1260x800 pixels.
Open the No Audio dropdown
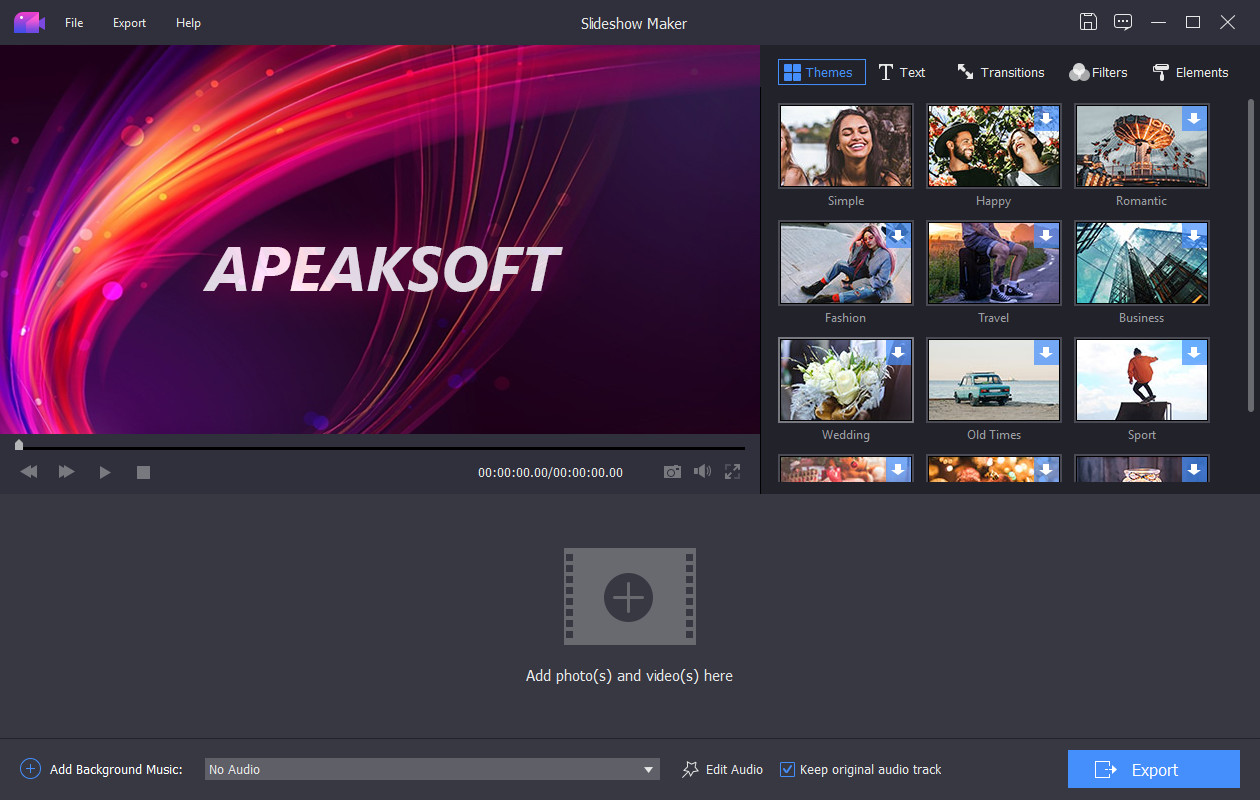click(x=432, y=769)
